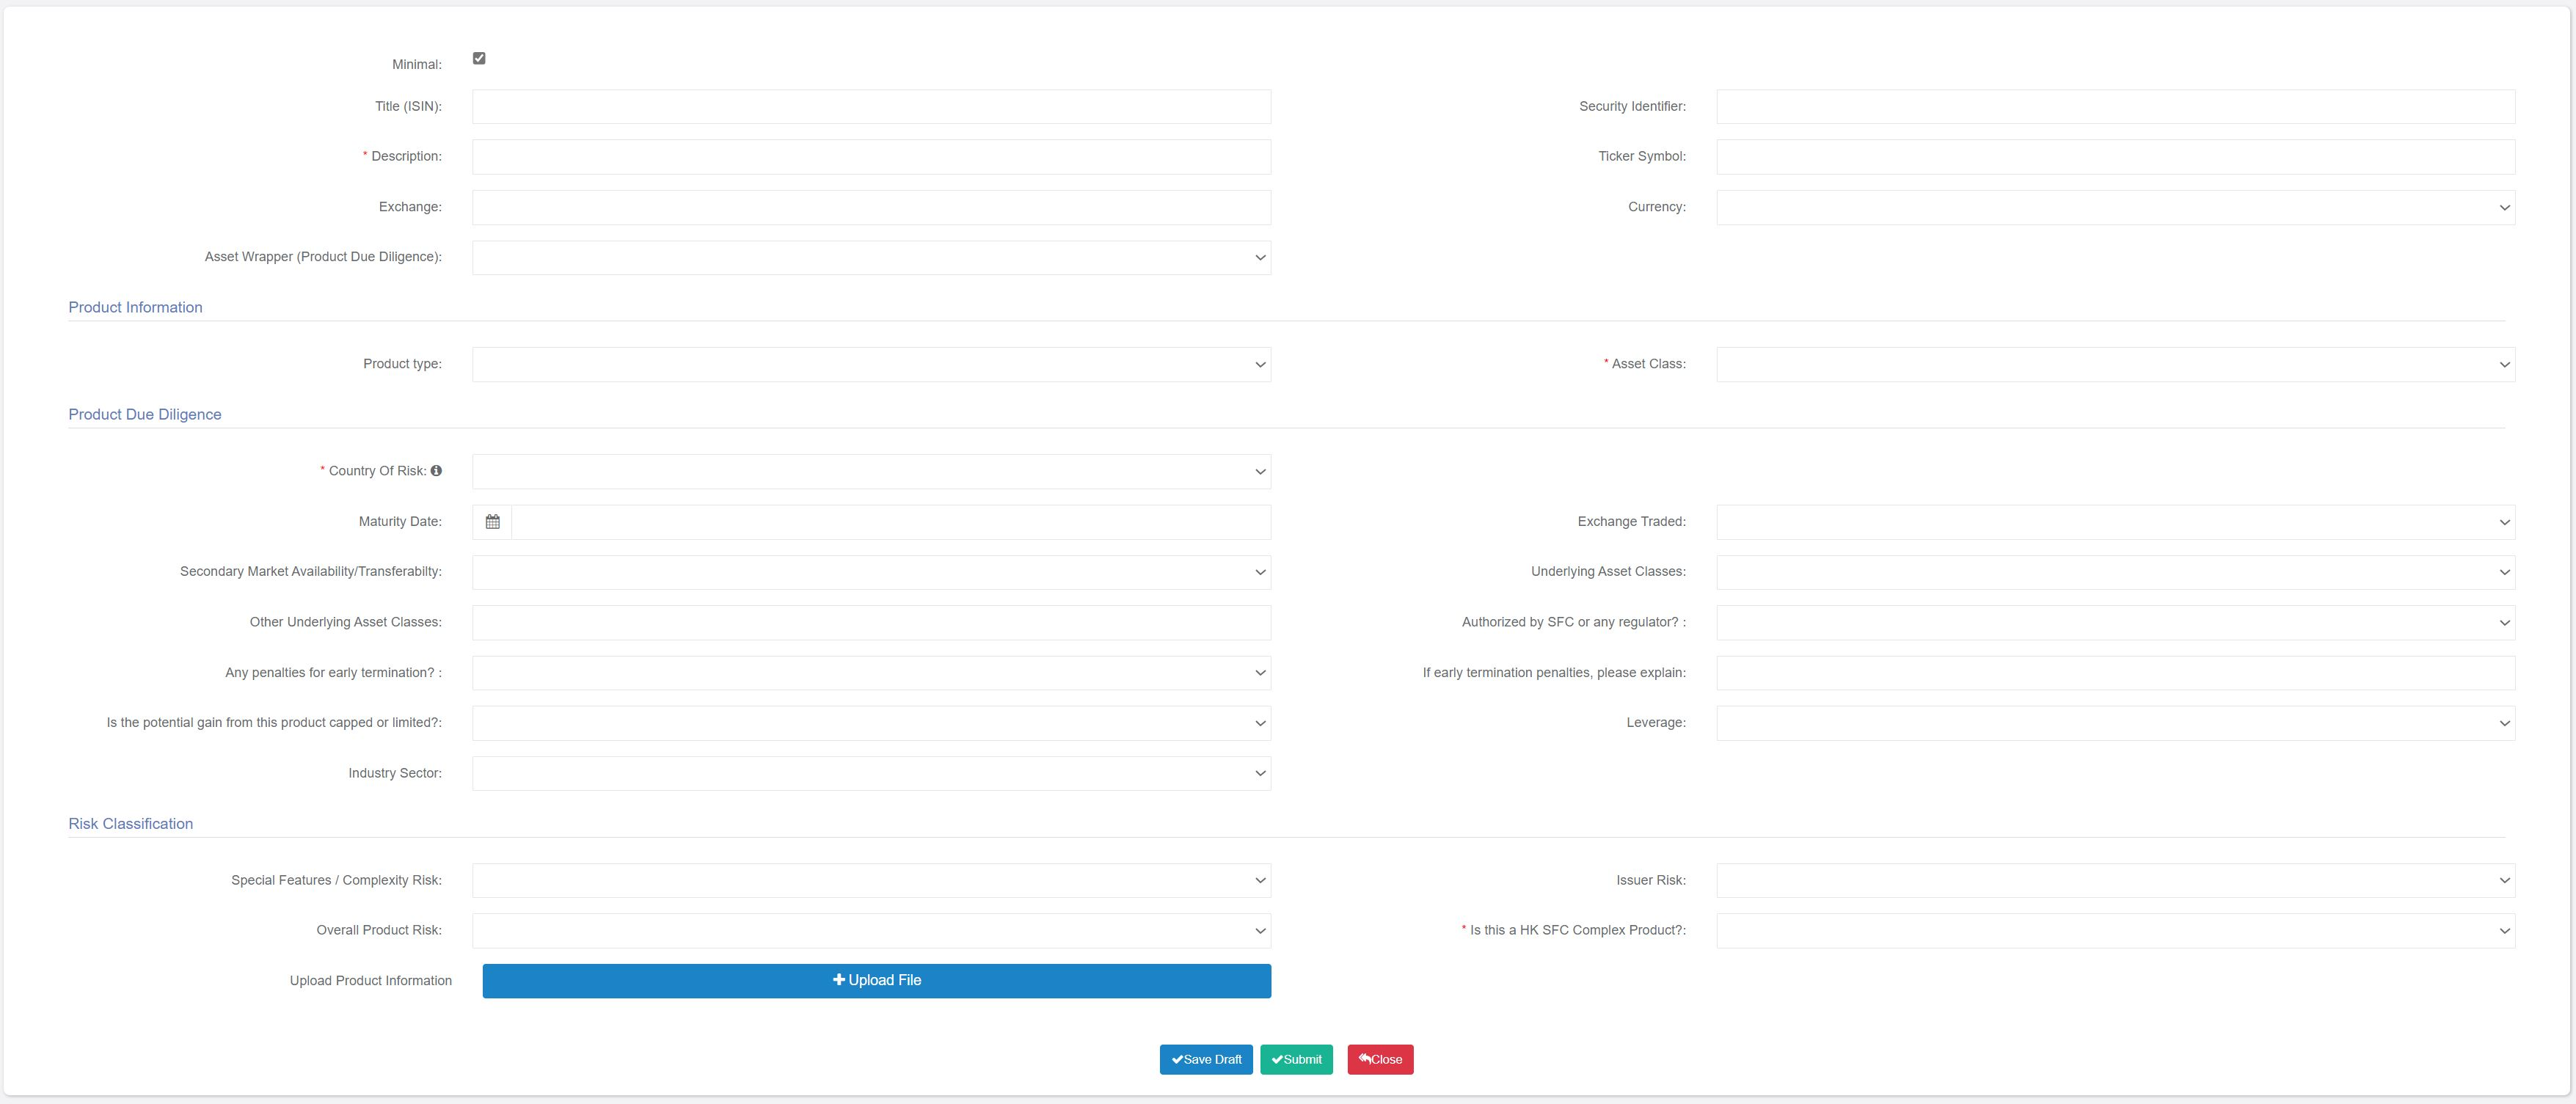Click into the Ticker Symbol field
The height and width of the screenshot is (1104, 2576).
[2115, 157]
